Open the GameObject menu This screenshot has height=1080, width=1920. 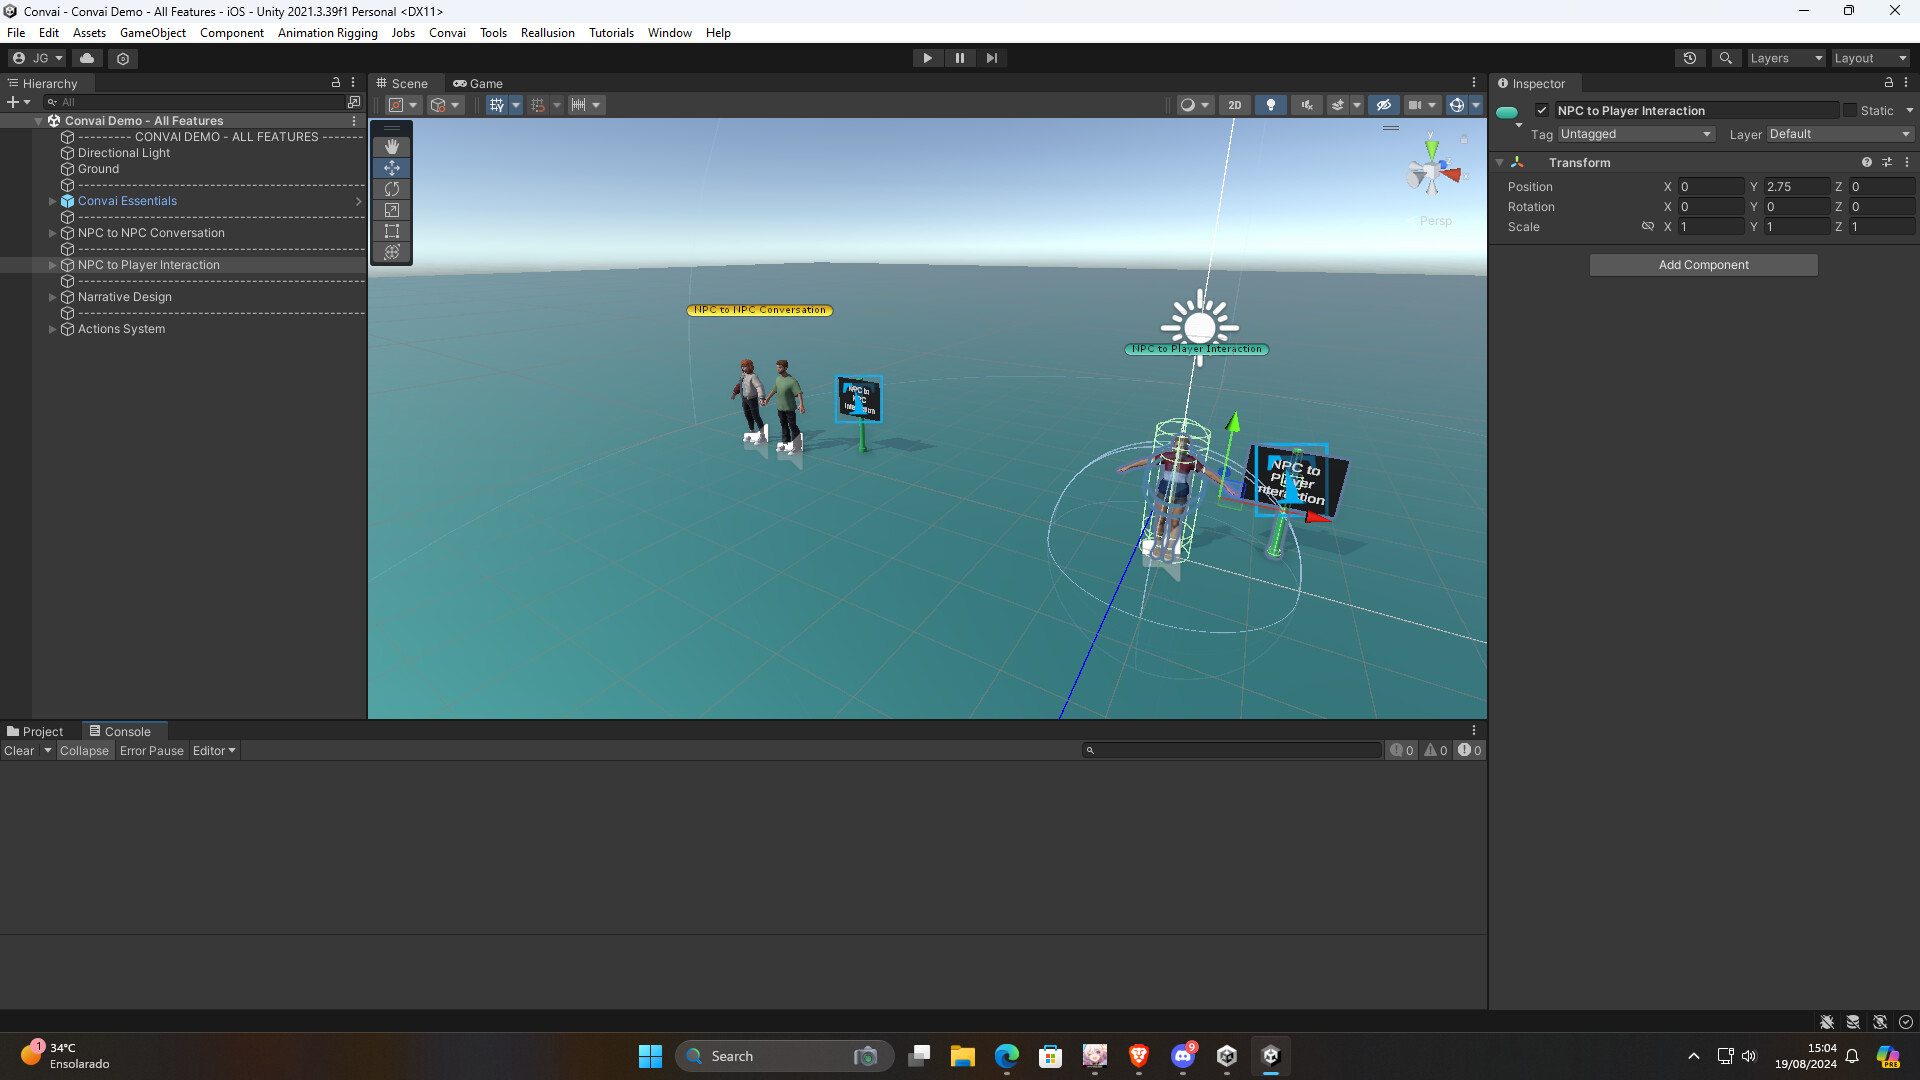tap(153, 33)
